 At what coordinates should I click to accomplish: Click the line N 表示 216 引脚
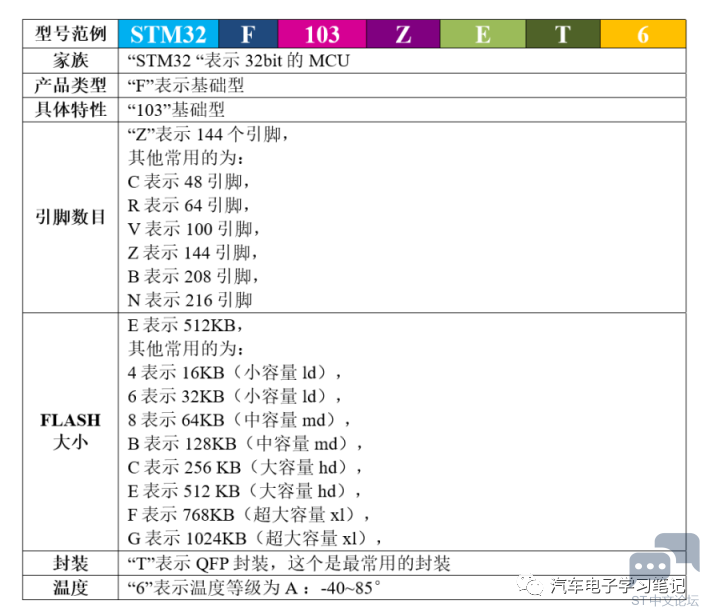[190, 300]
